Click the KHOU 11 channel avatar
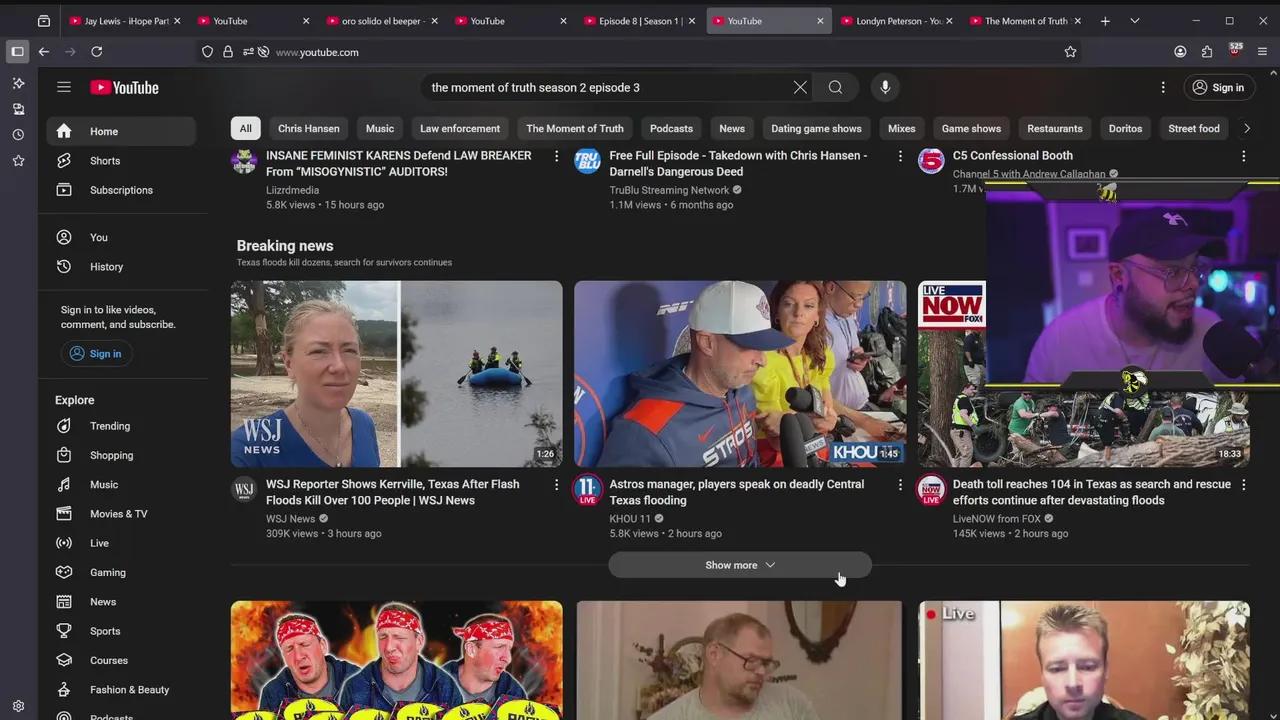1280x720 pixels. [x=587, y=488]
